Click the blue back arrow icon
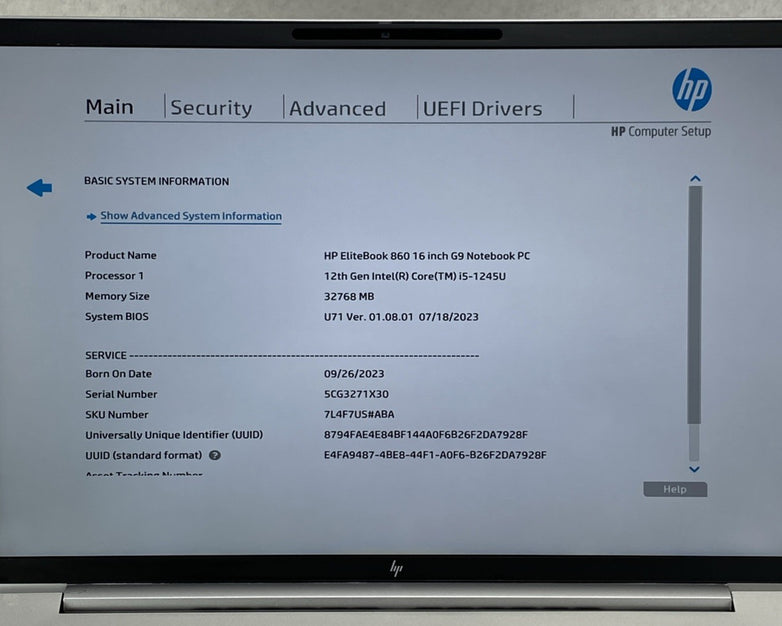 (x=39, y=188)
